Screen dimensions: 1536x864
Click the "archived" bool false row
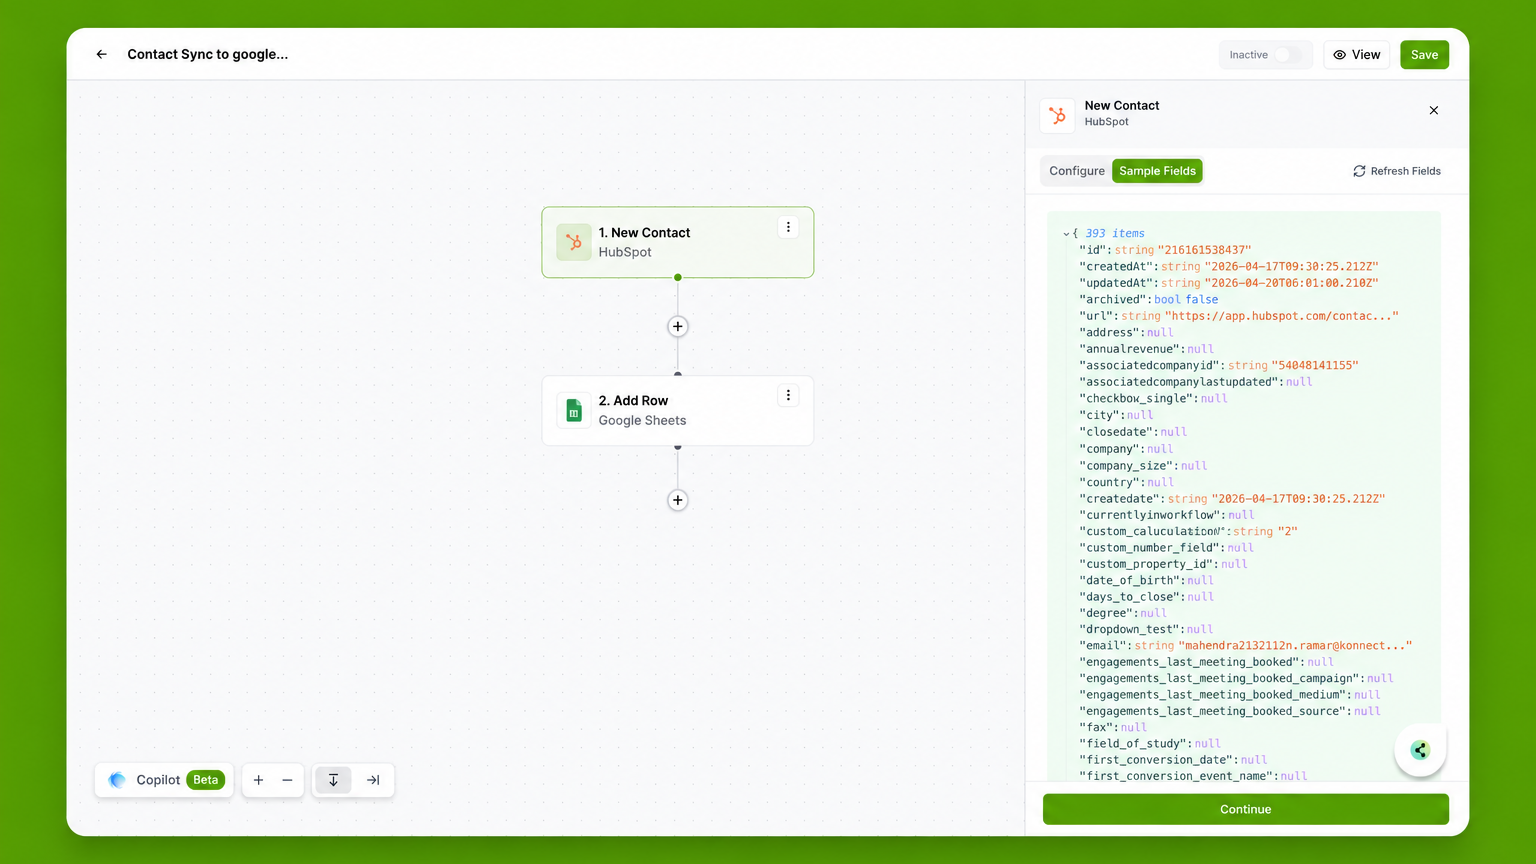(x=1149, y=300)
